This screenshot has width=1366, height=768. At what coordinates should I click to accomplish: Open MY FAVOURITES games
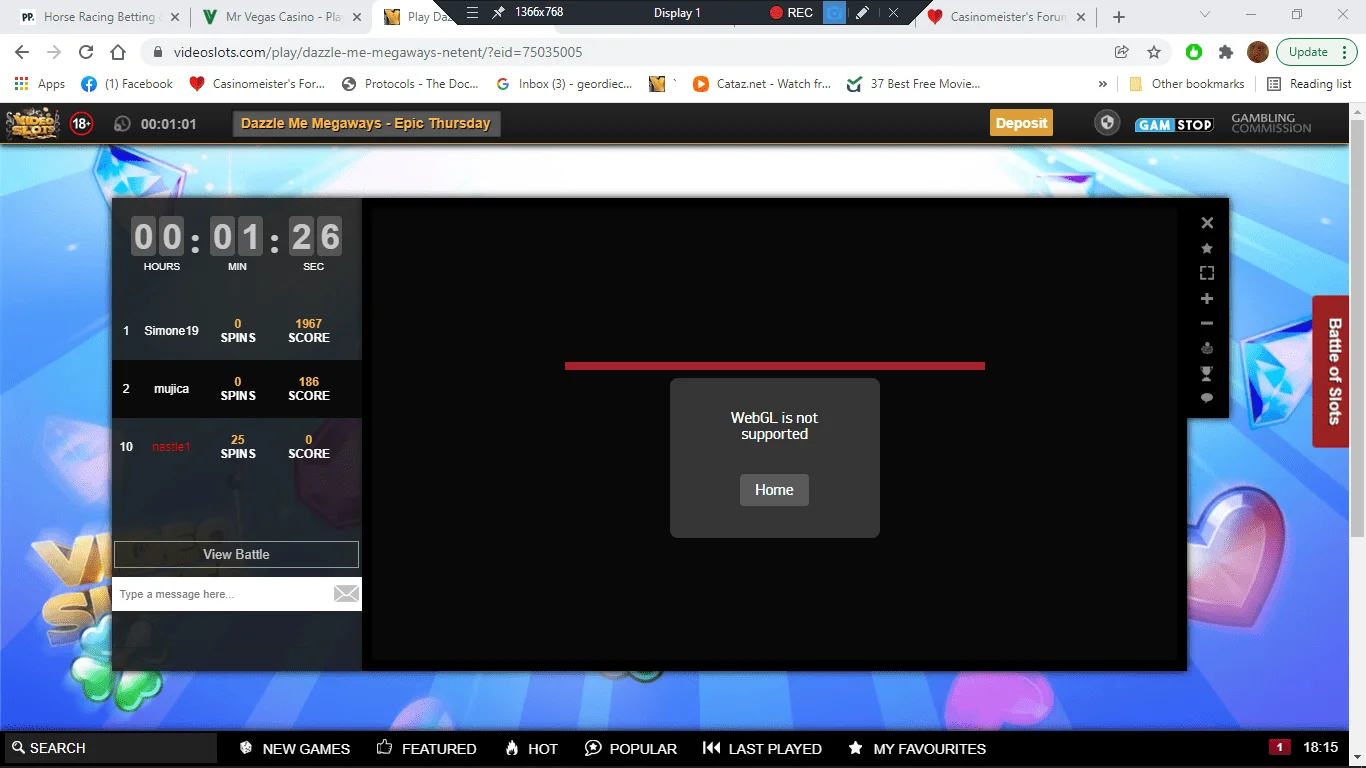coord(916,748)
